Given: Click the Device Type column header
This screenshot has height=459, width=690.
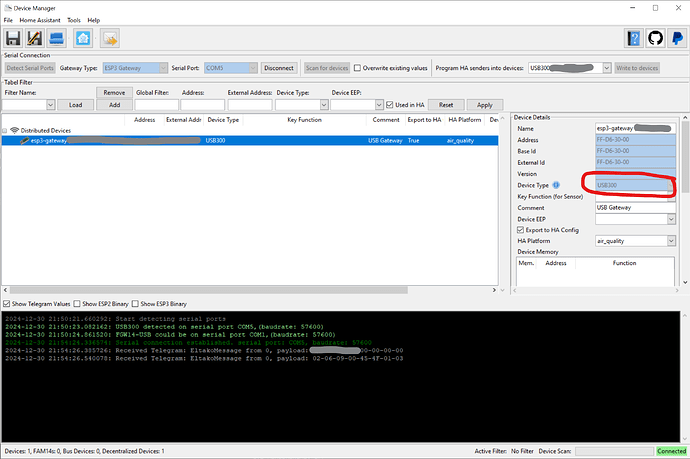Looking at the screenshot, I should tap(223, 120).
